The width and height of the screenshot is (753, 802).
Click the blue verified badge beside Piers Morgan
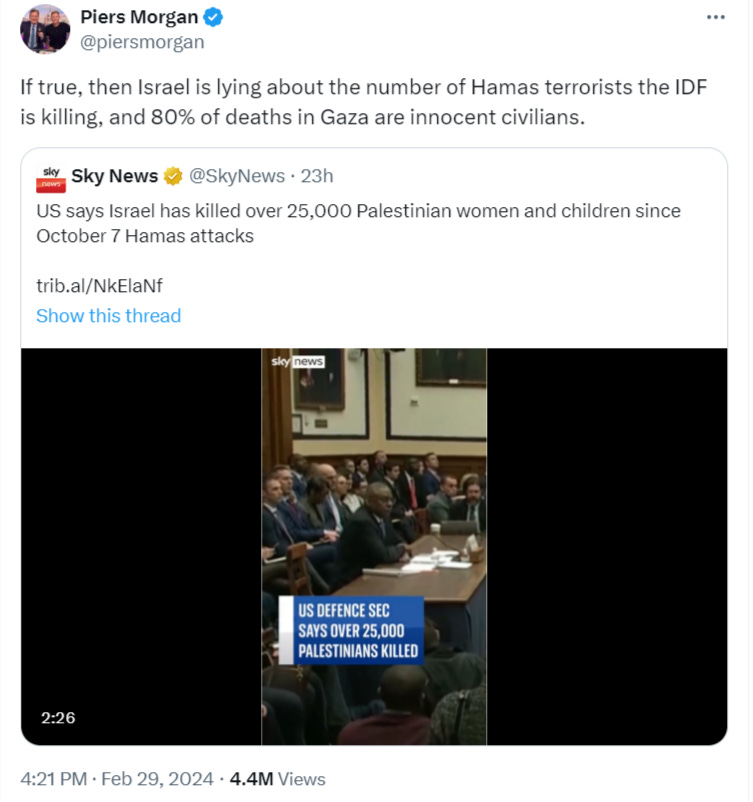point(213,17)
